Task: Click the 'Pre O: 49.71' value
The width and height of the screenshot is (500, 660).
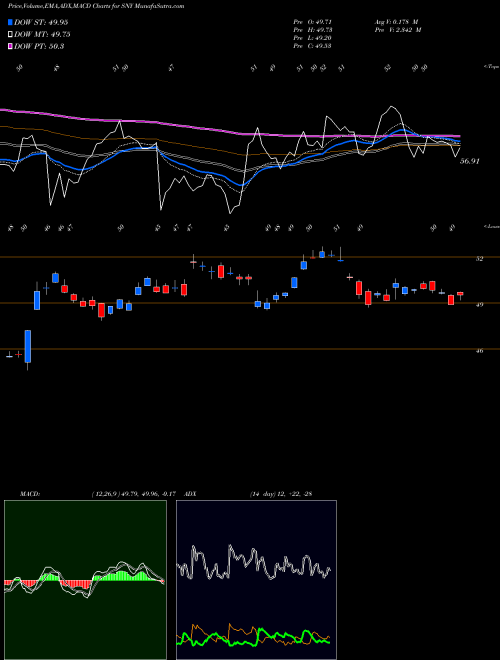Action: (x=312, y=21)
